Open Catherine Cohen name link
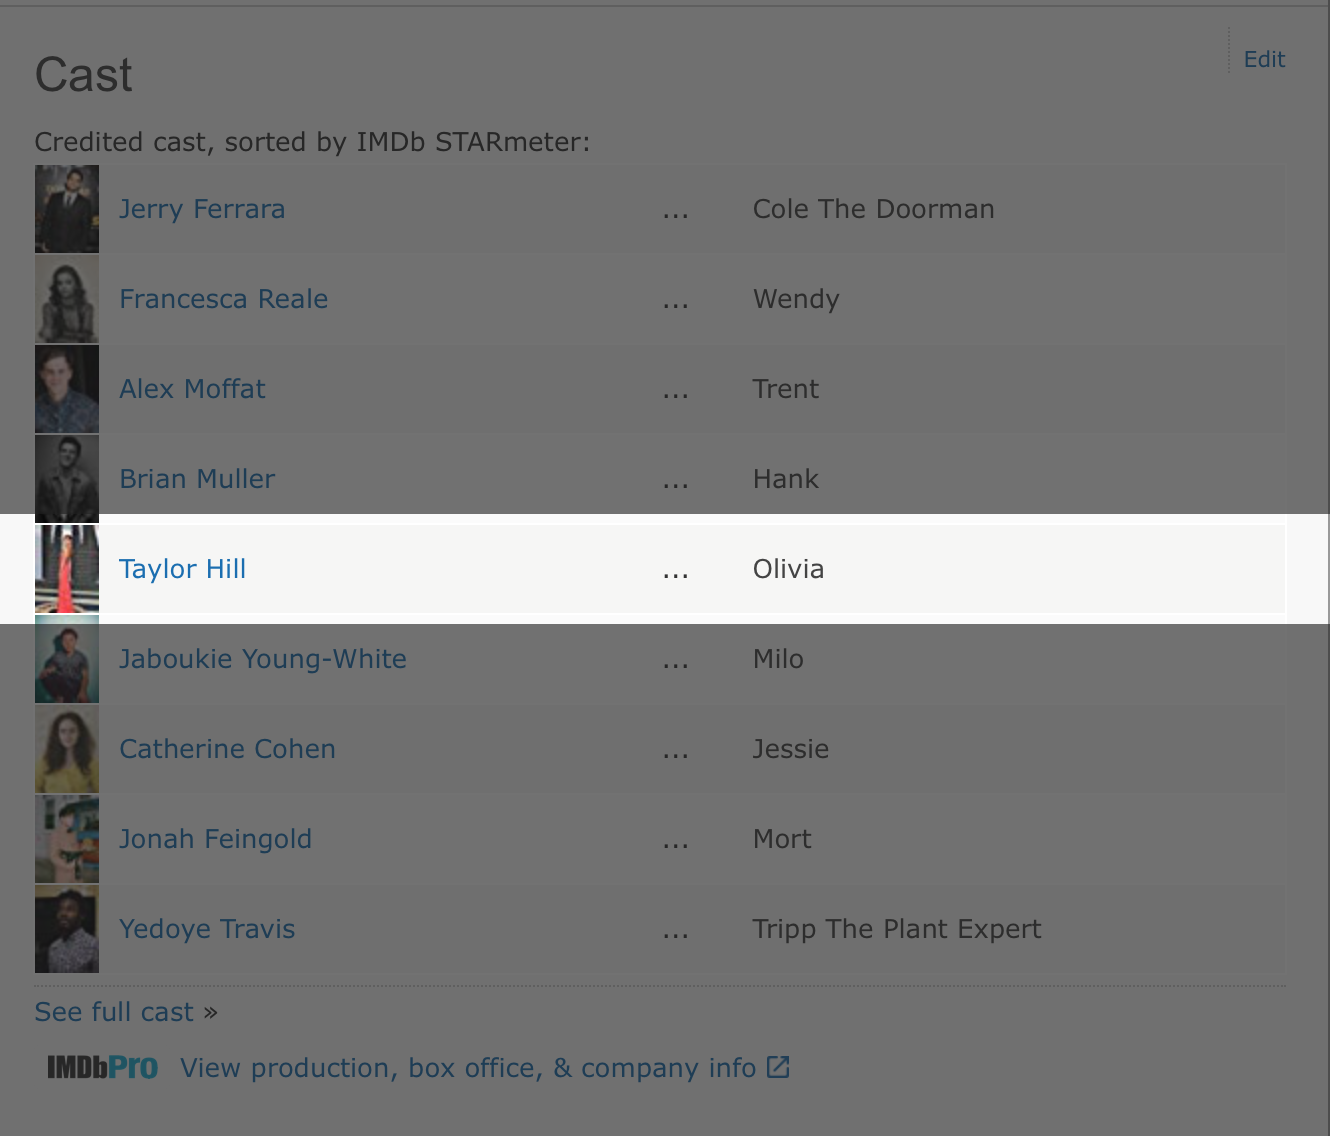Screen dimensions: 1330x1136 point(227,749)
